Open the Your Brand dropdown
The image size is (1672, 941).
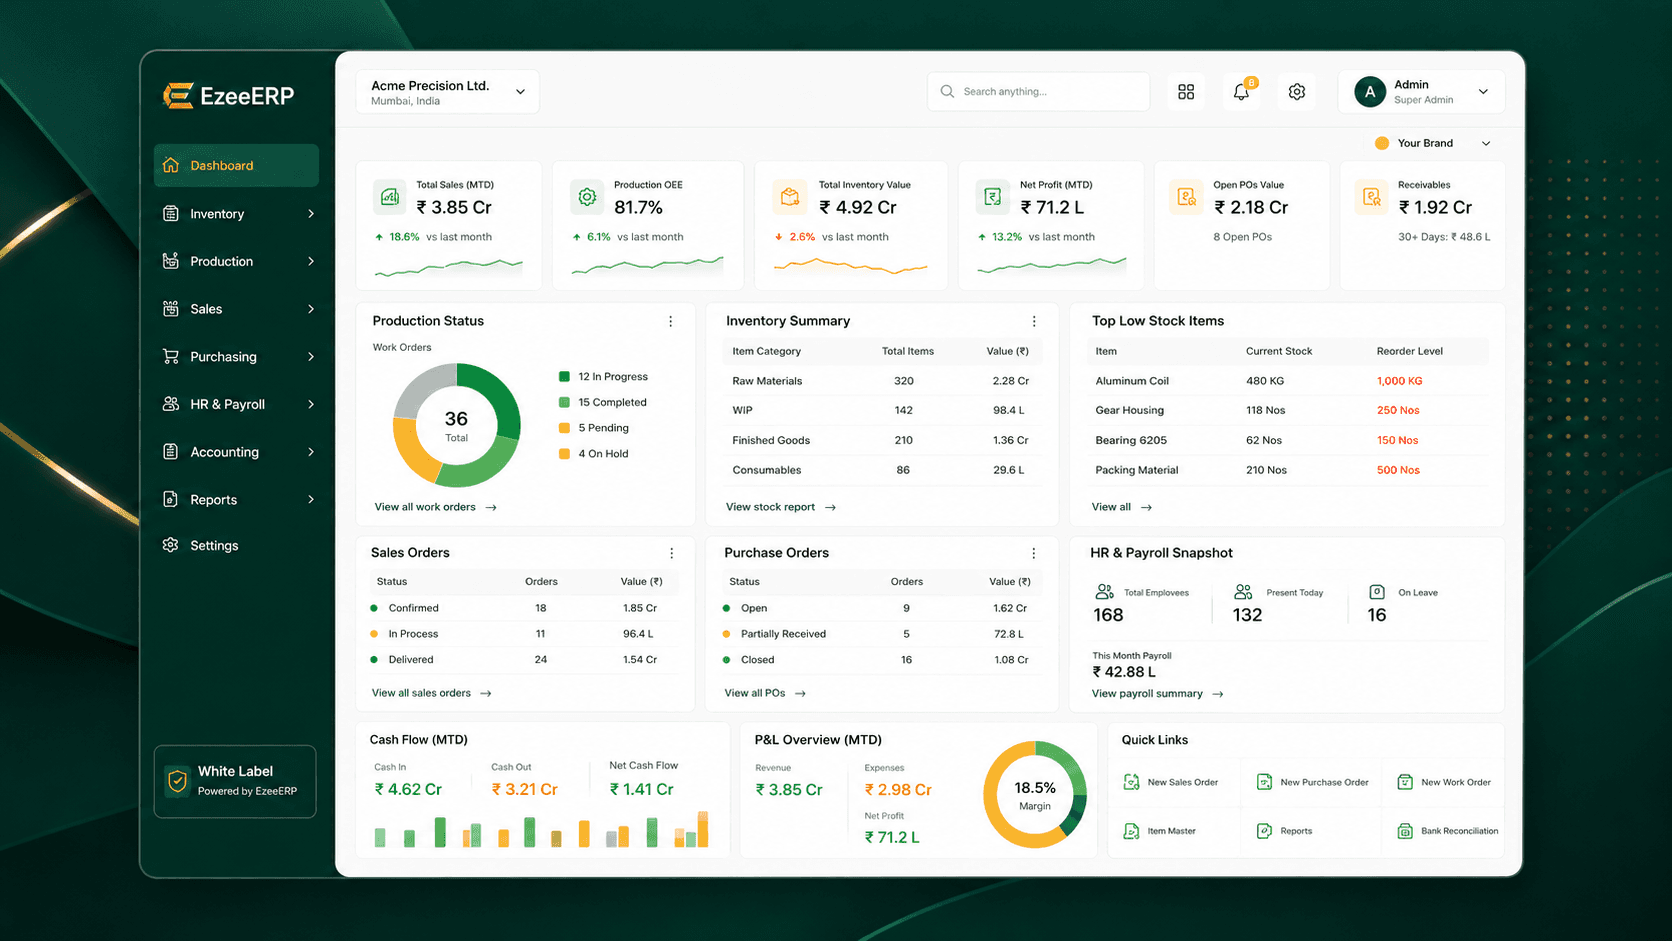coord(1432,143)
